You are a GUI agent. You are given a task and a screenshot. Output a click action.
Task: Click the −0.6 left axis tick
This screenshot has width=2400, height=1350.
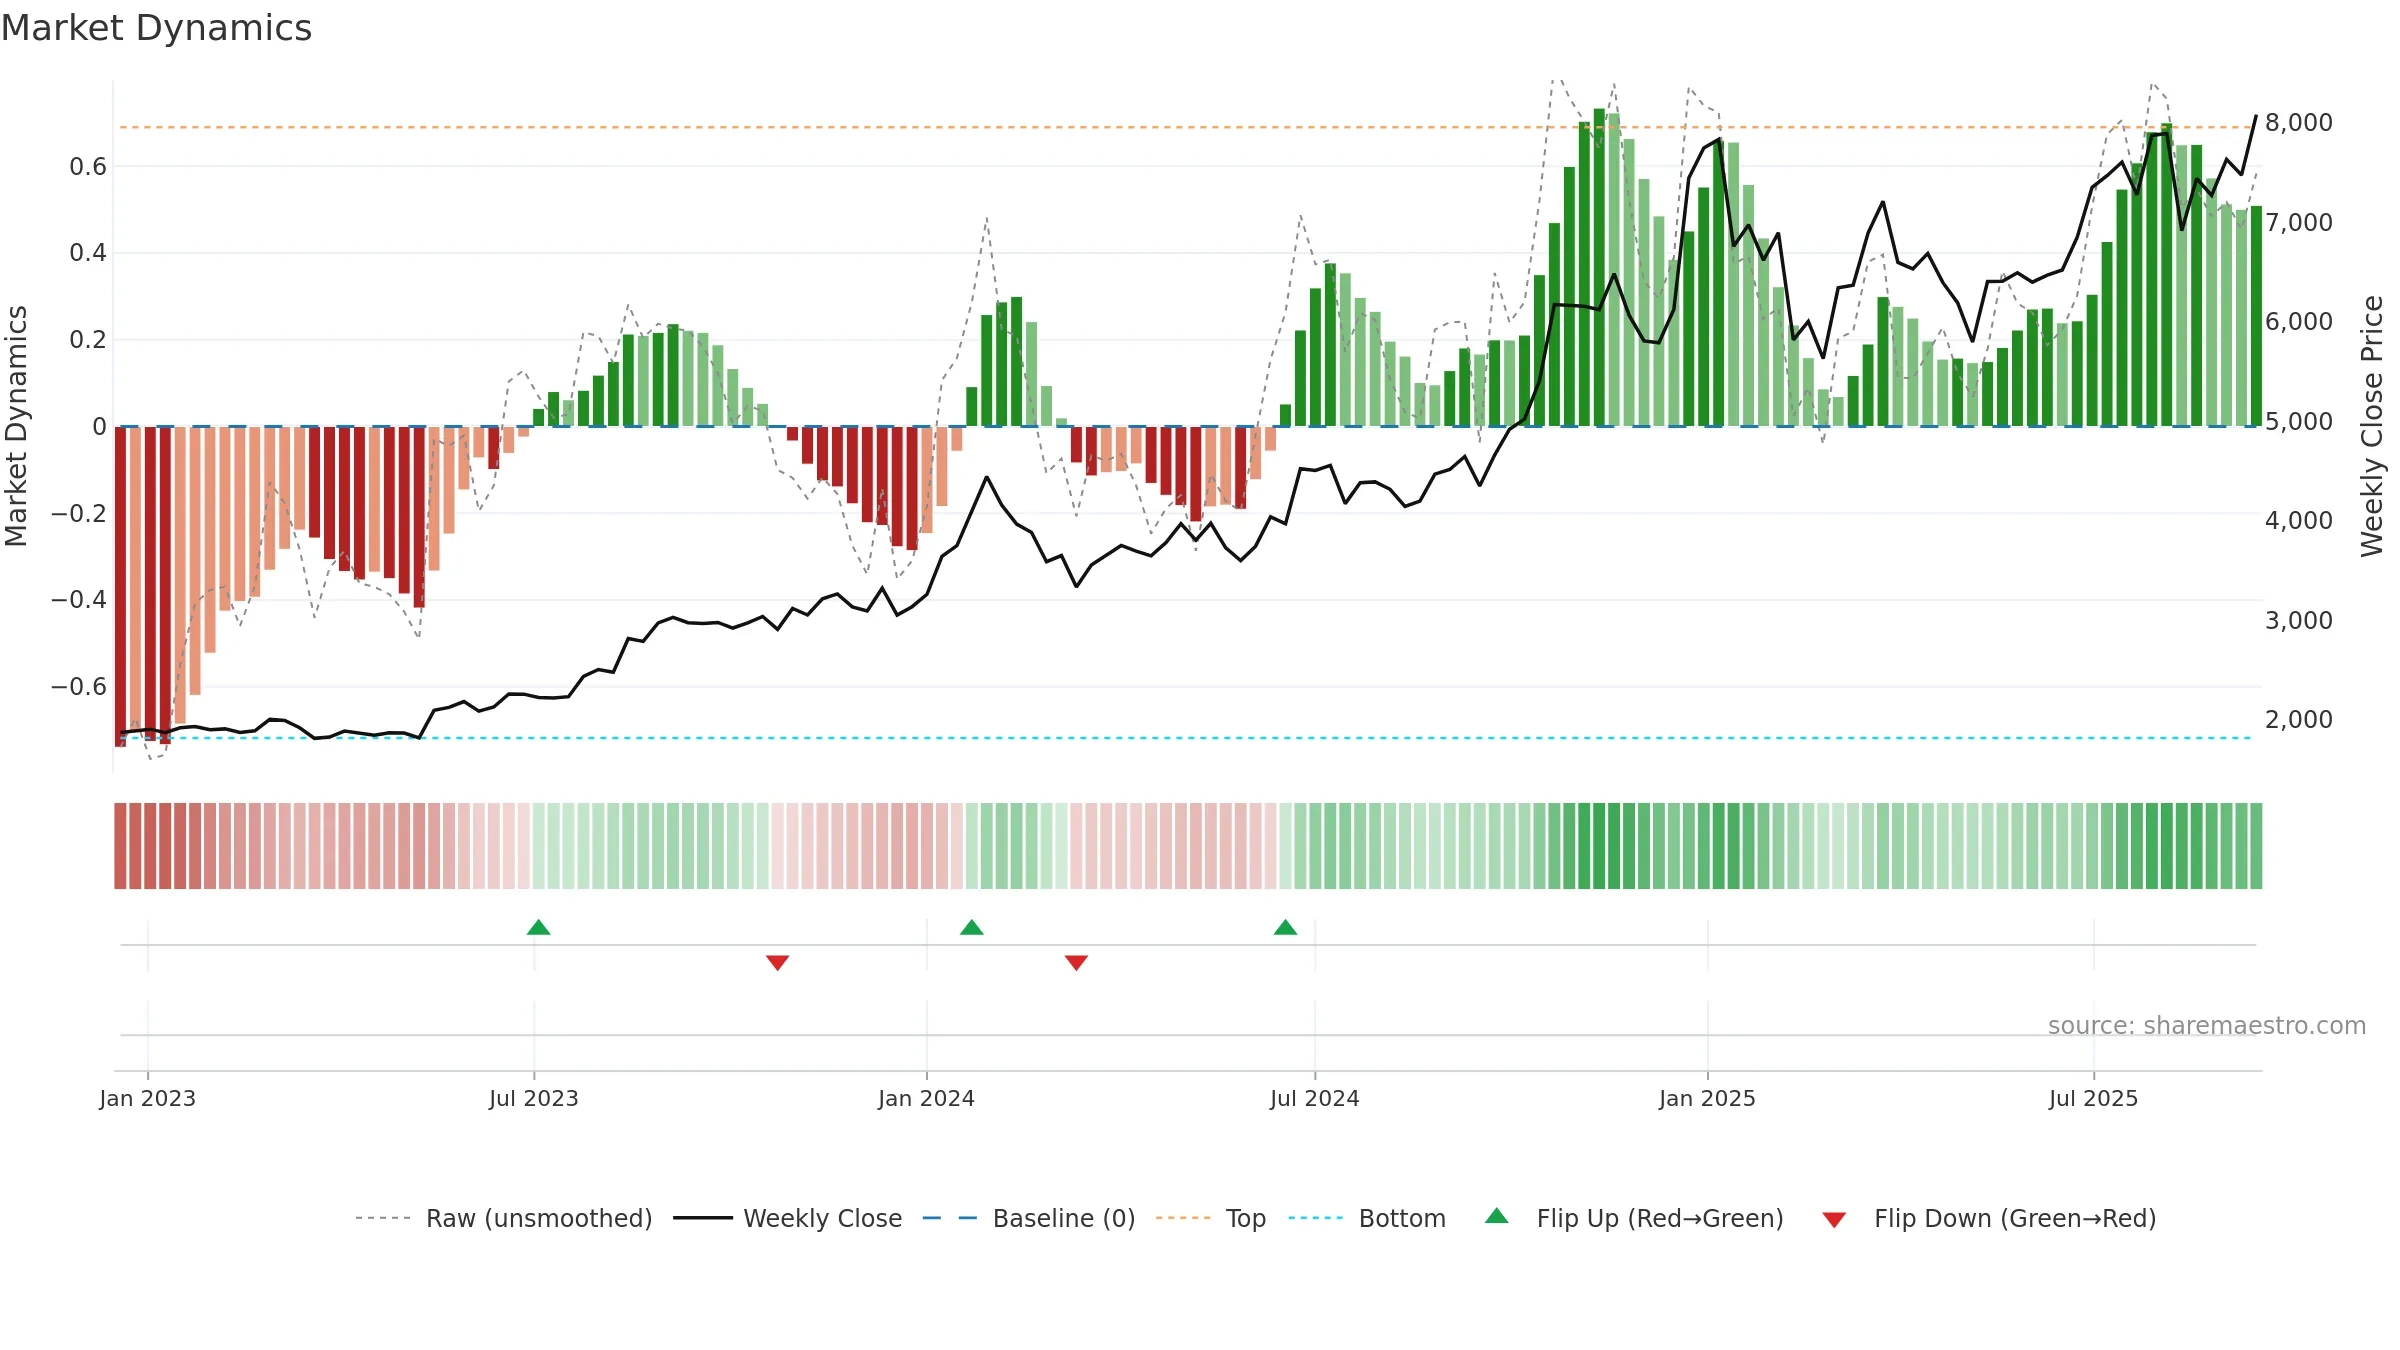79,686
